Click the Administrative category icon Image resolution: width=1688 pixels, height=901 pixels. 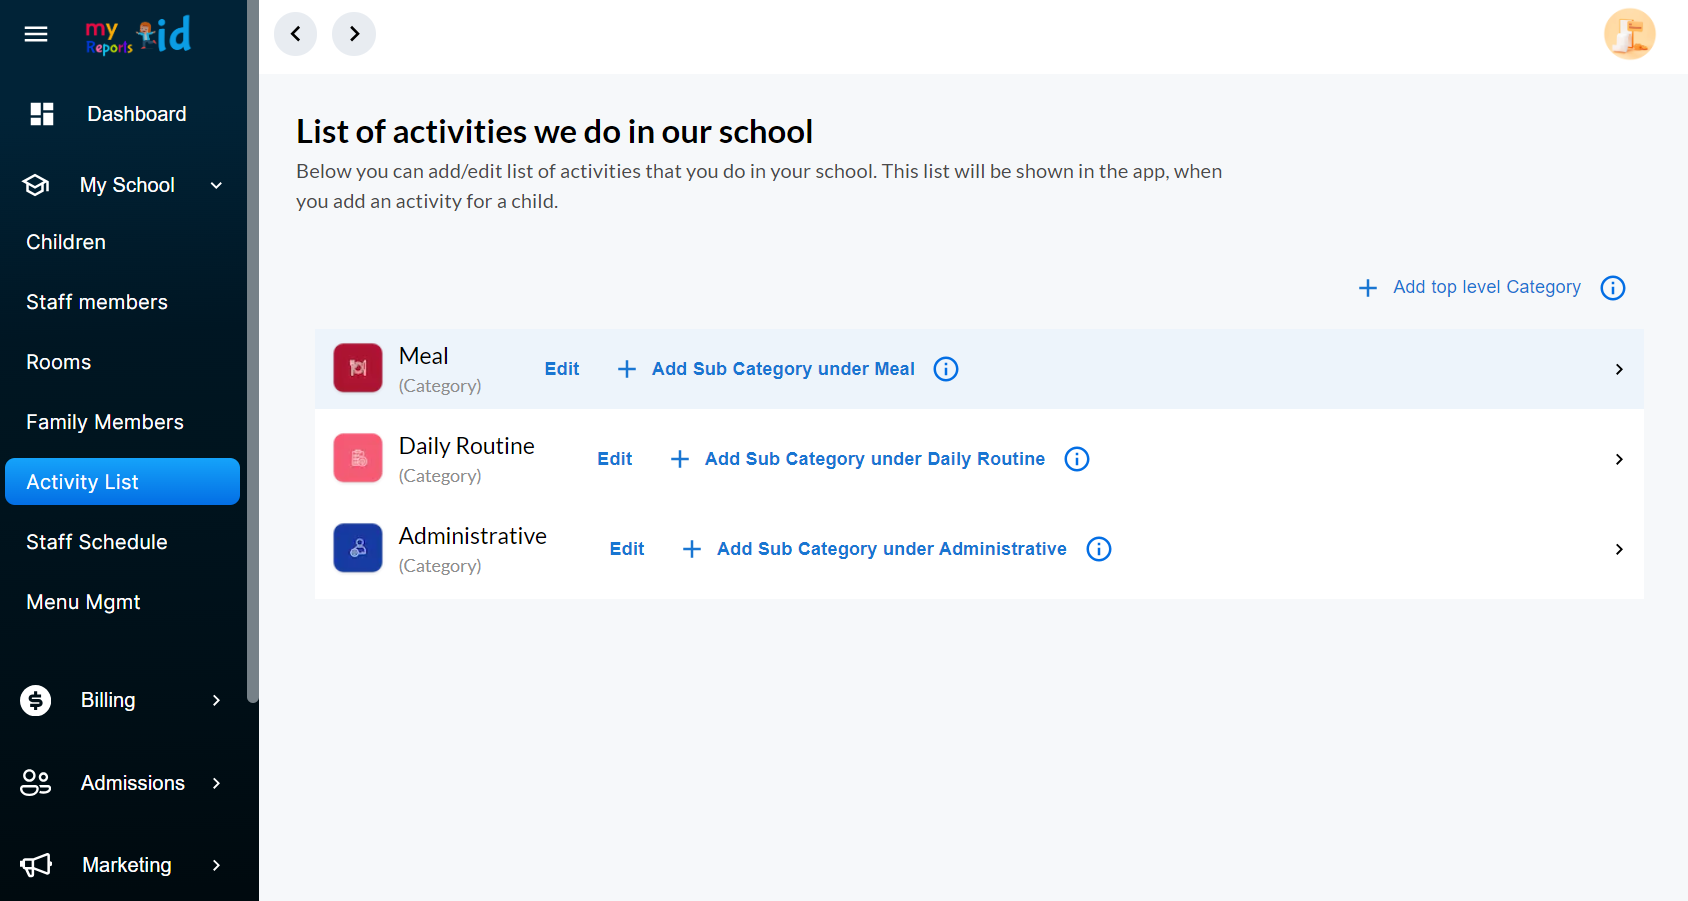358,548
